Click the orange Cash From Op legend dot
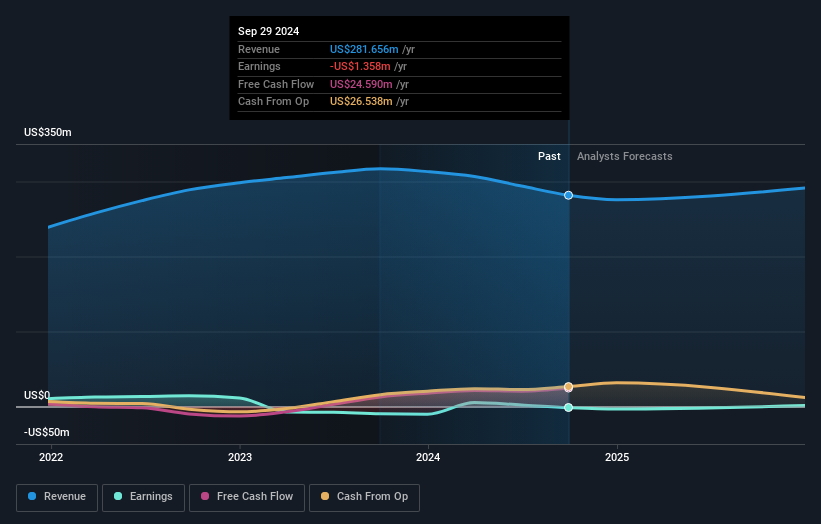Screen dimensions: 821x524 point(325,496)
